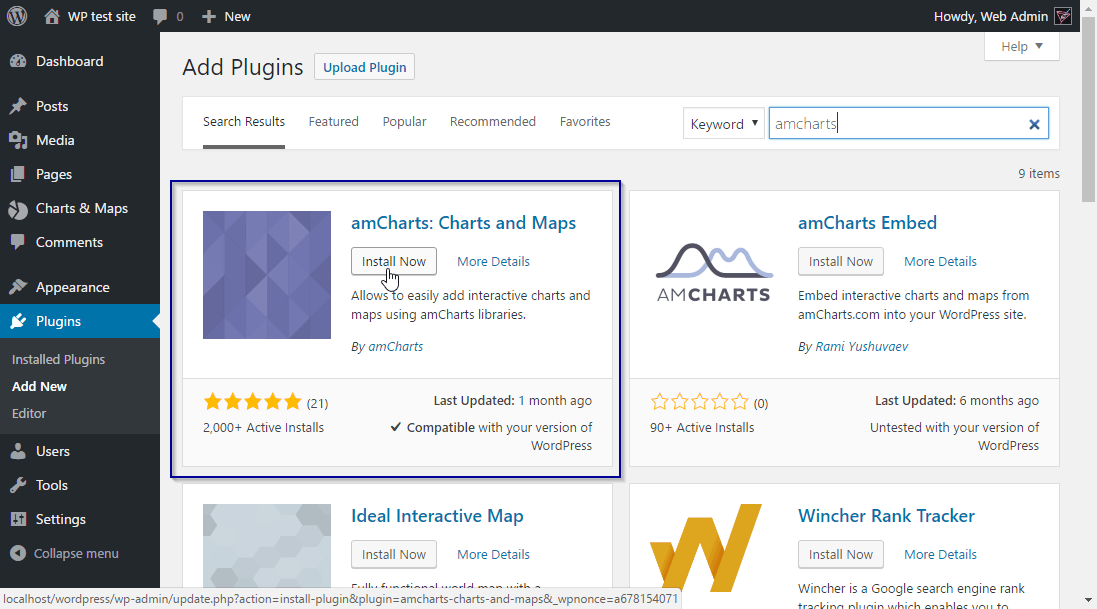Switch to the Featured tab
This screenshot has height=609, width=1097.
point(333,121)
